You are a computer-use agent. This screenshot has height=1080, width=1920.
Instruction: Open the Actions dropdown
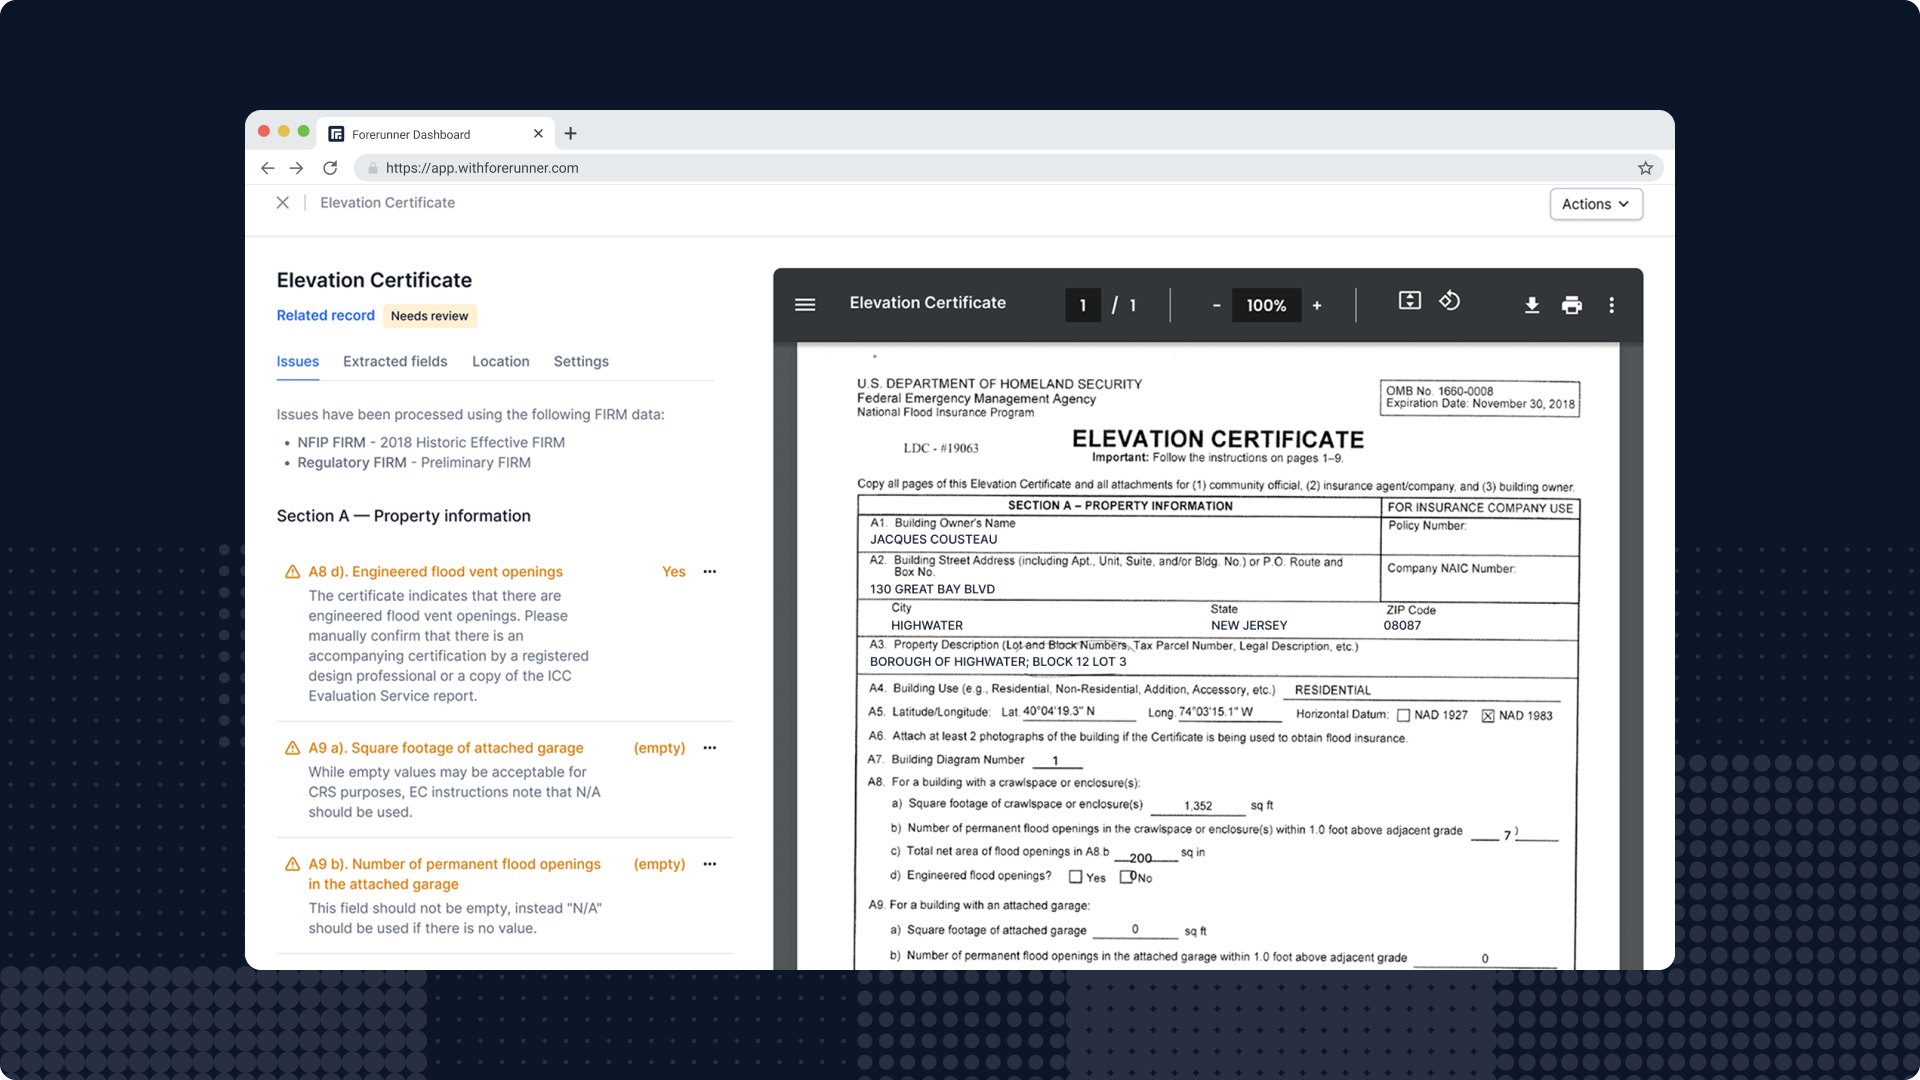point(1595,204)
